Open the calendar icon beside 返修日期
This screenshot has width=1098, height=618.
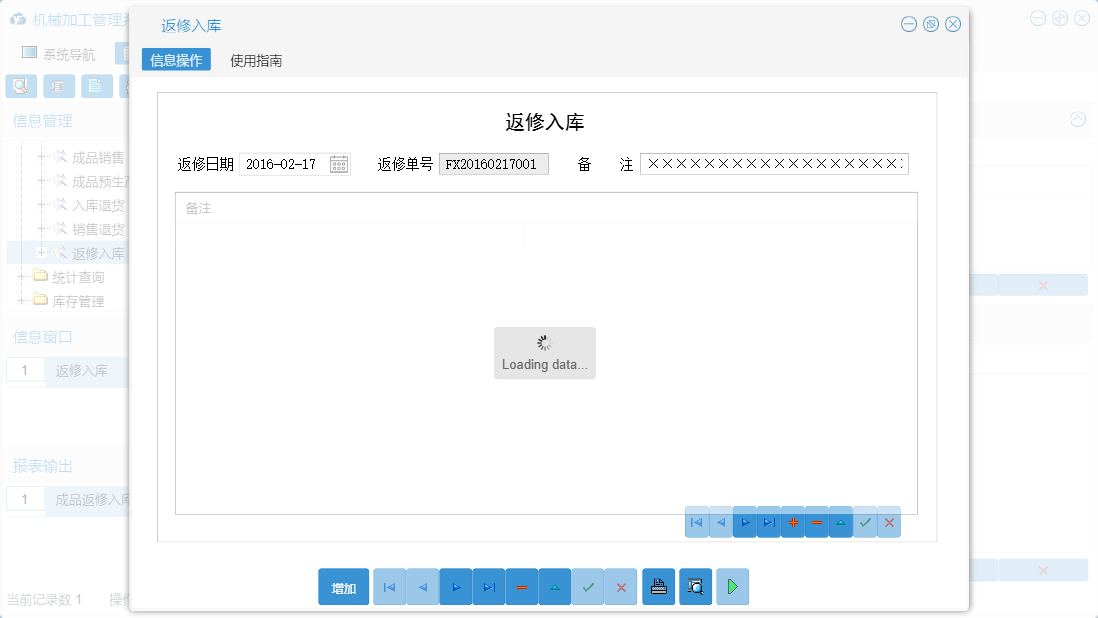click(338, 163)
